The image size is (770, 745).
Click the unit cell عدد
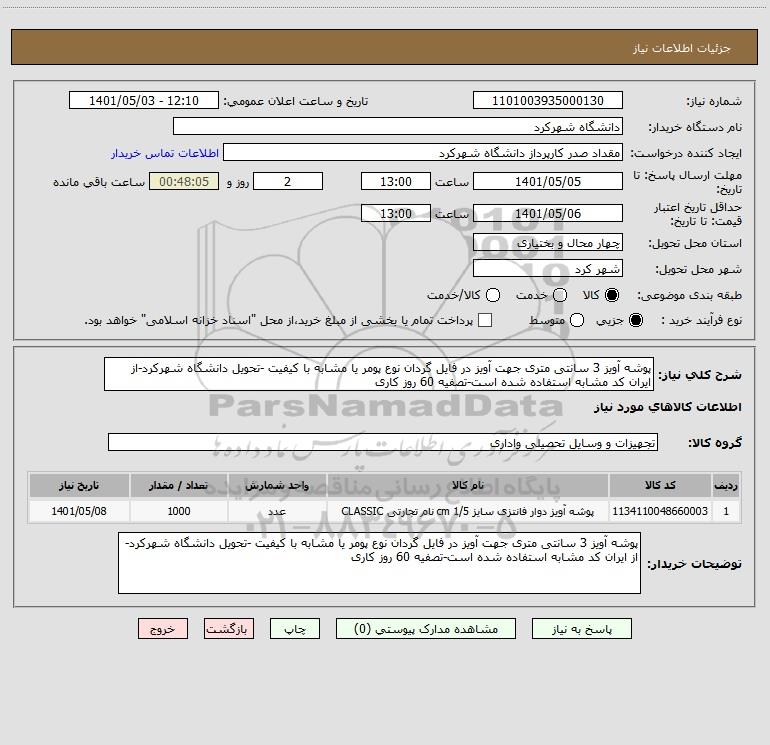pos(277,511)
